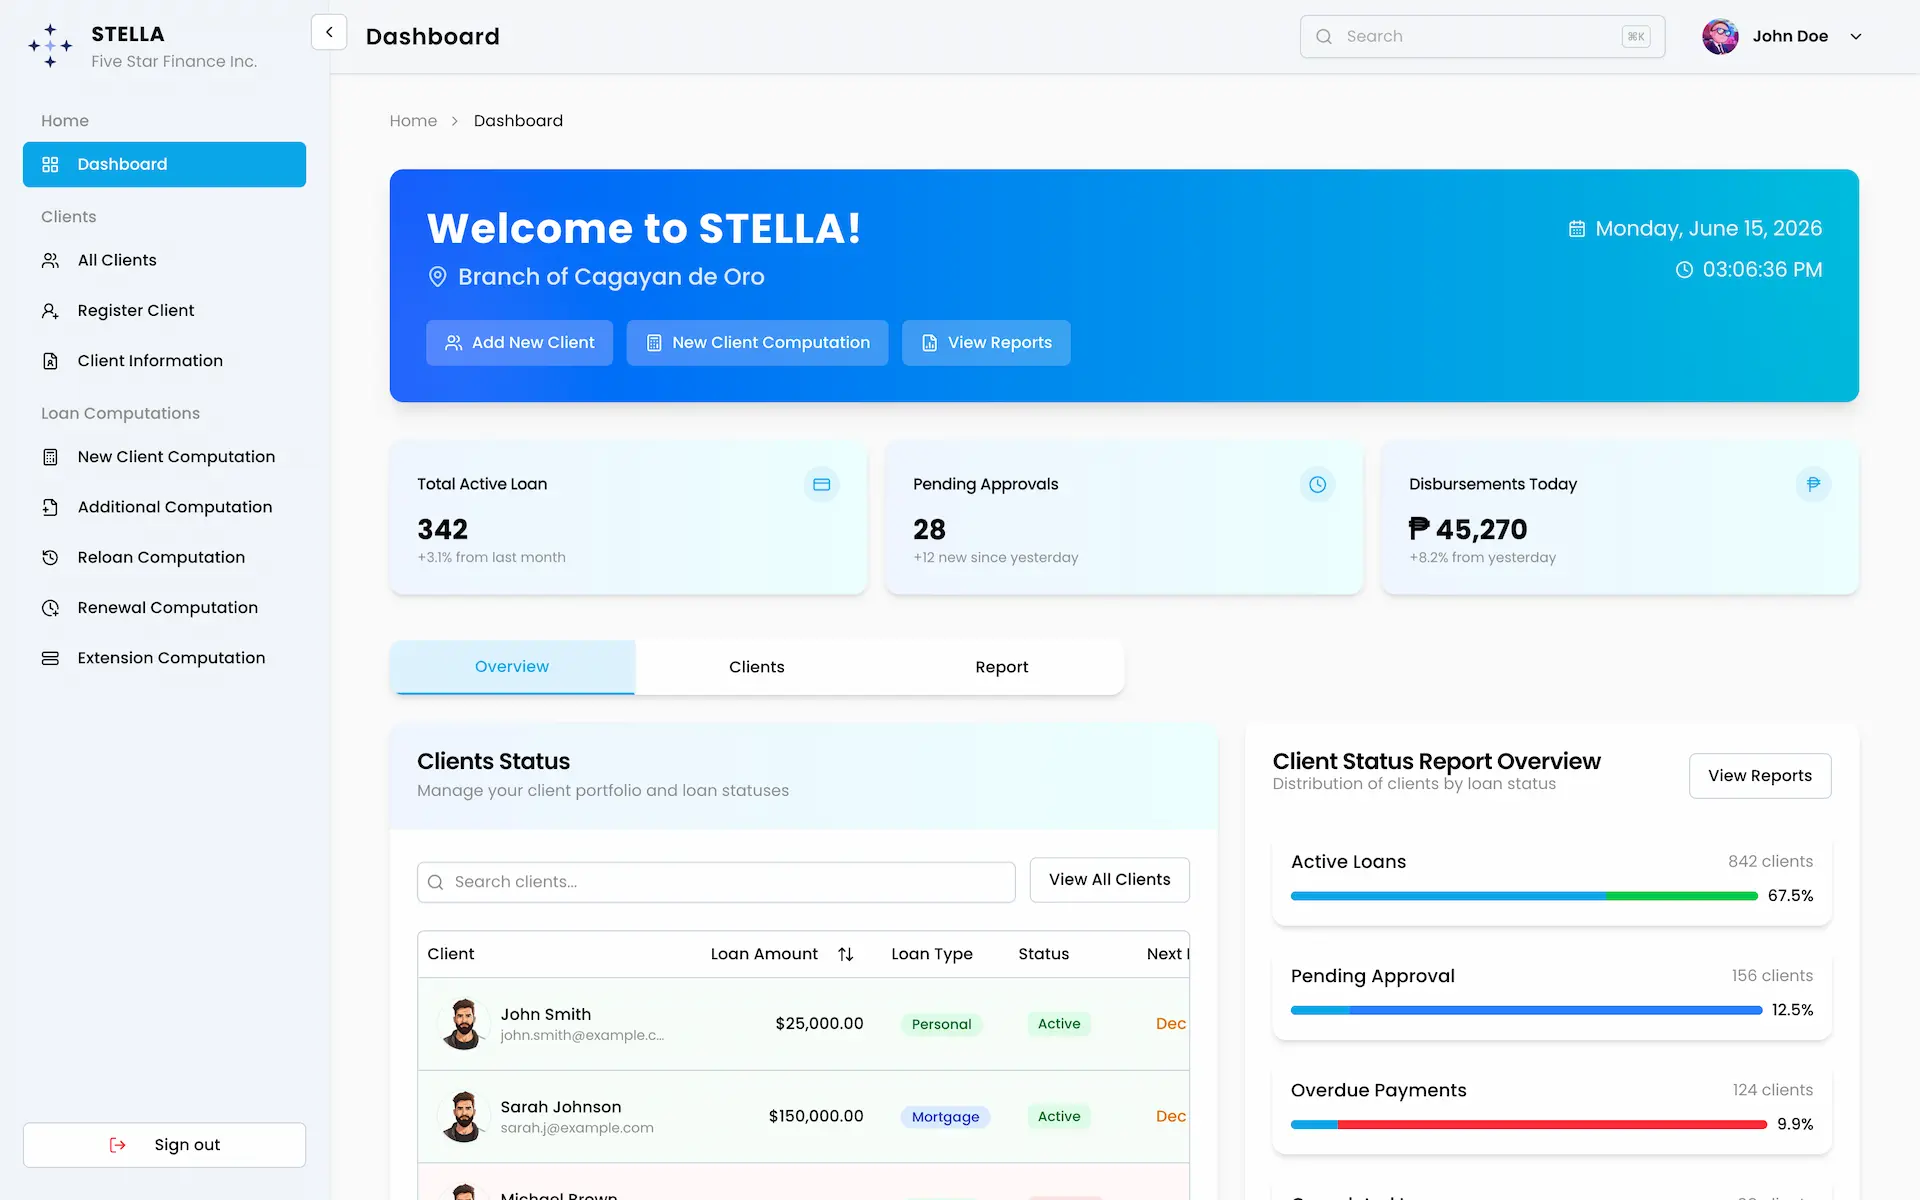1920x1200 pixels.
Task: Click the View All Clients button
Action: (x=1109, y=880)
